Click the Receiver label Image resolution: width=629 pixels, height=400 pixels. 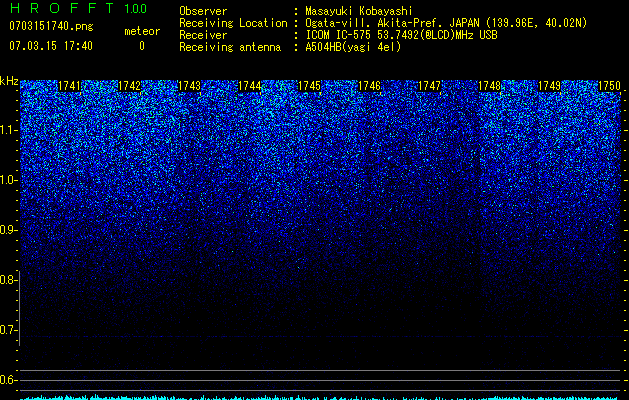pyautogui.click(x=203, y=35)
